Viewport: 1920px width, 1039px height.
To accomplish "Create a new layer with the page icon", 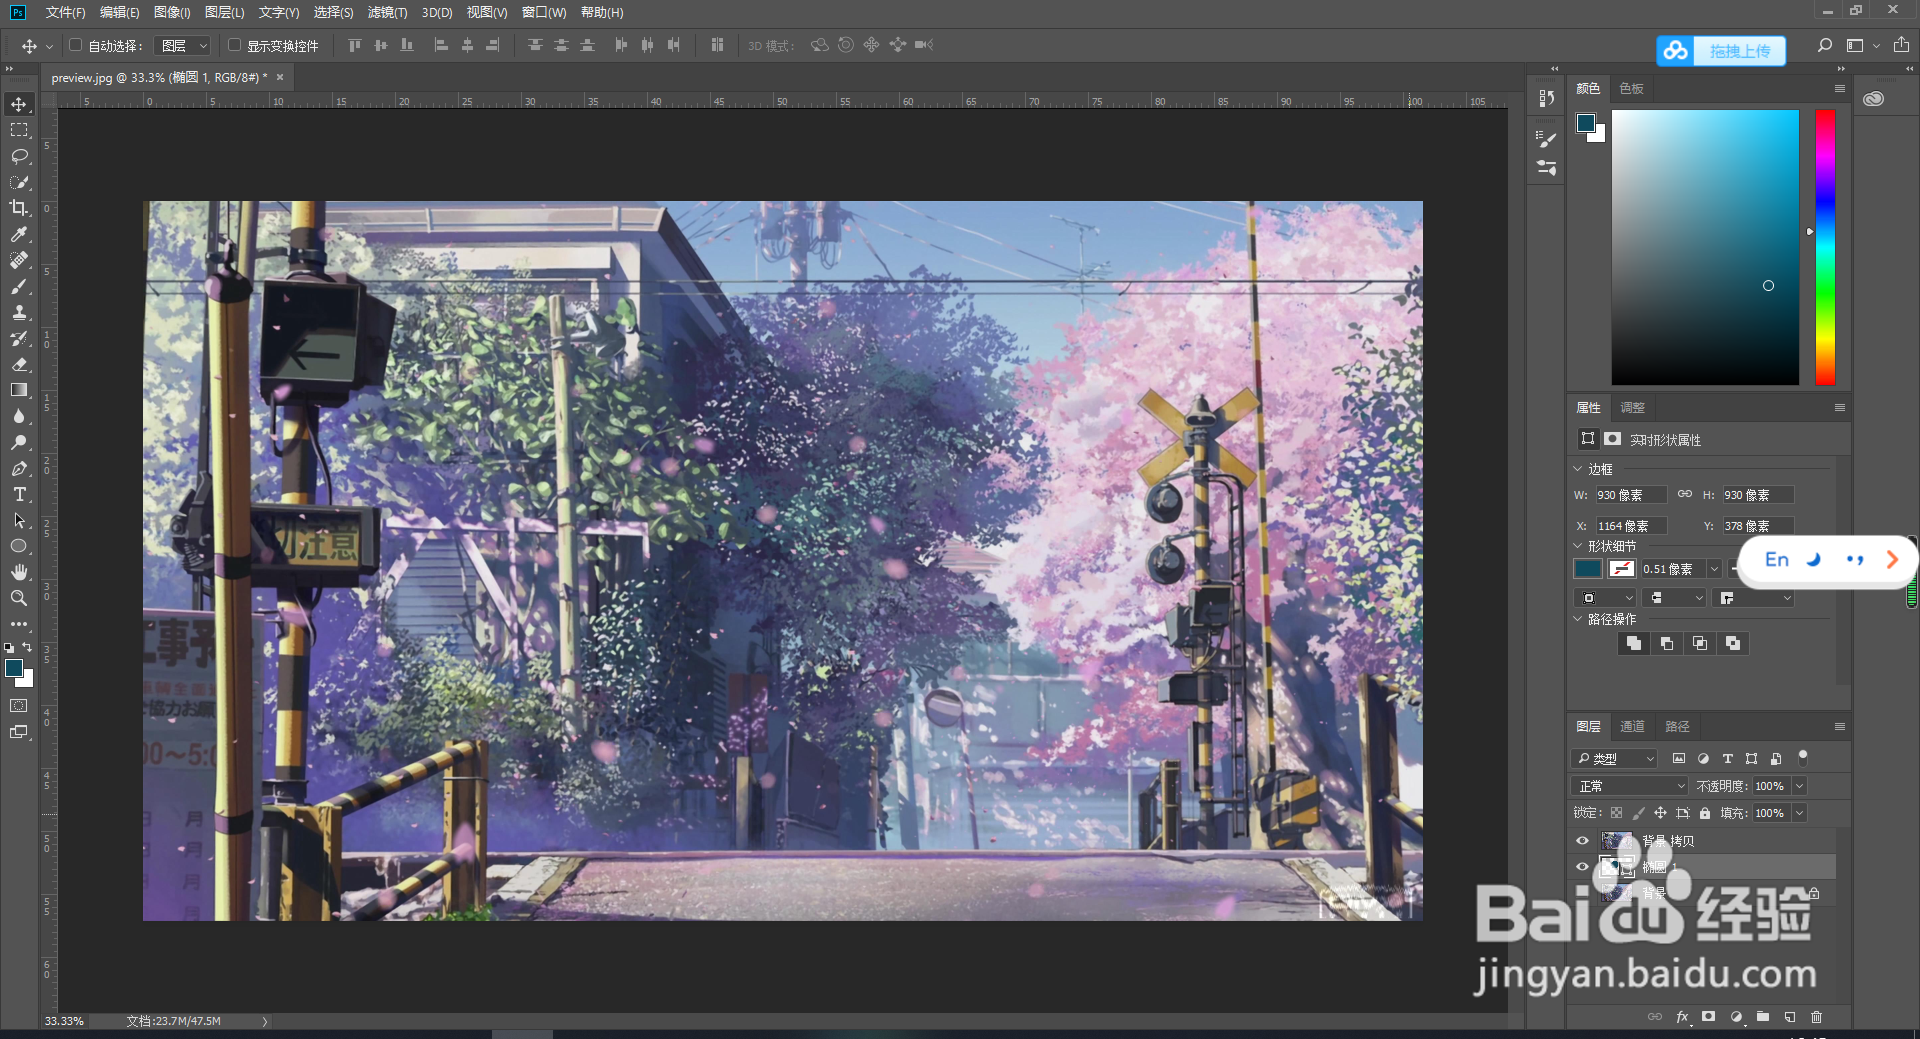I will tap(1789, 1017).
